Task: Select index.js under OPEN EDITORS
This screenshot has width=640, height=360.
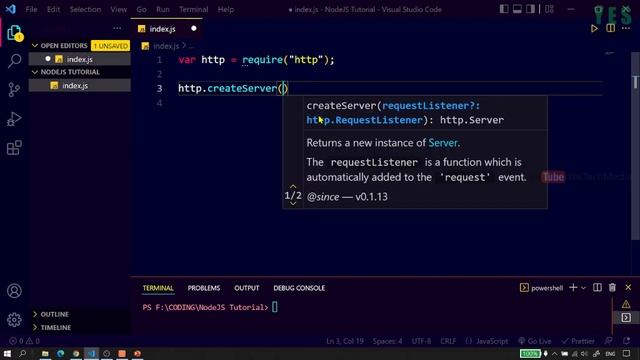Action: point(80,59)
